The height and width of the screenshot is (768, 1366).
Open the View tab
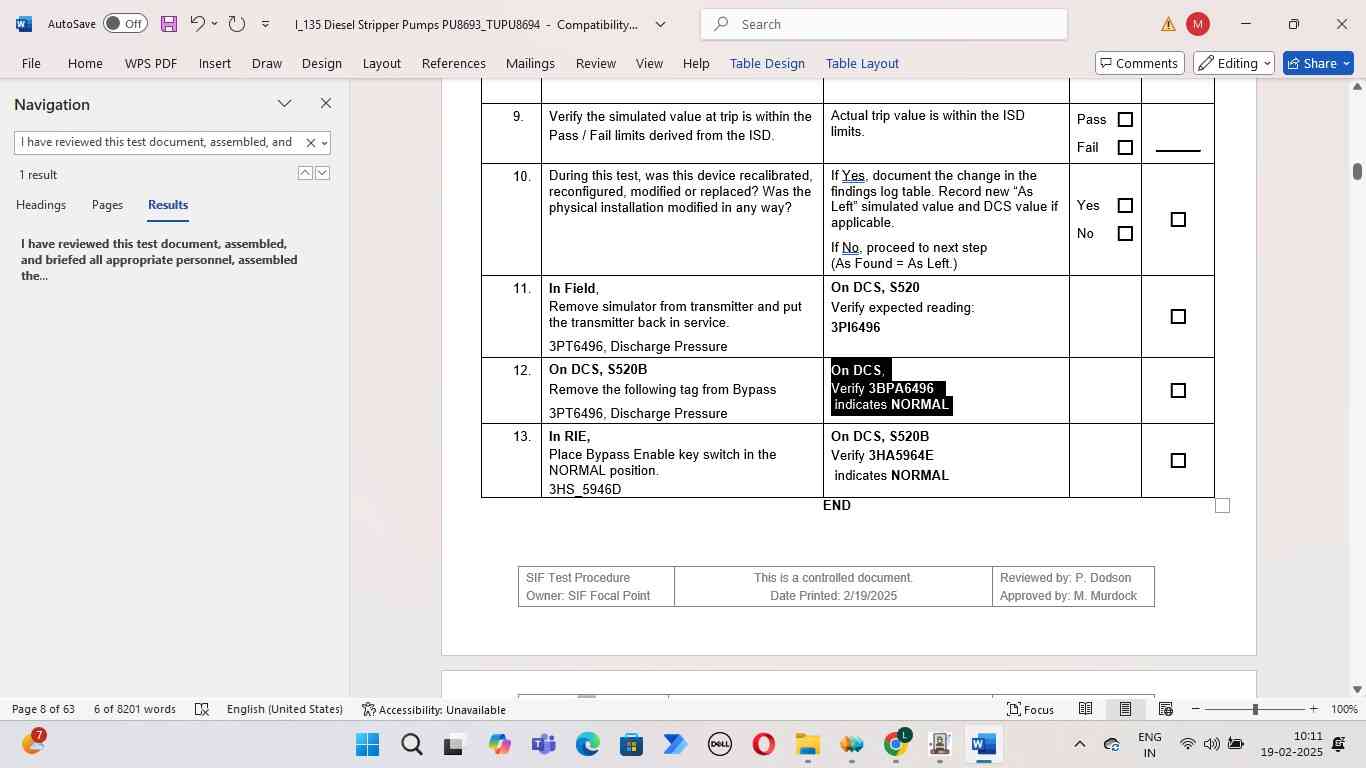coord(649,63)
